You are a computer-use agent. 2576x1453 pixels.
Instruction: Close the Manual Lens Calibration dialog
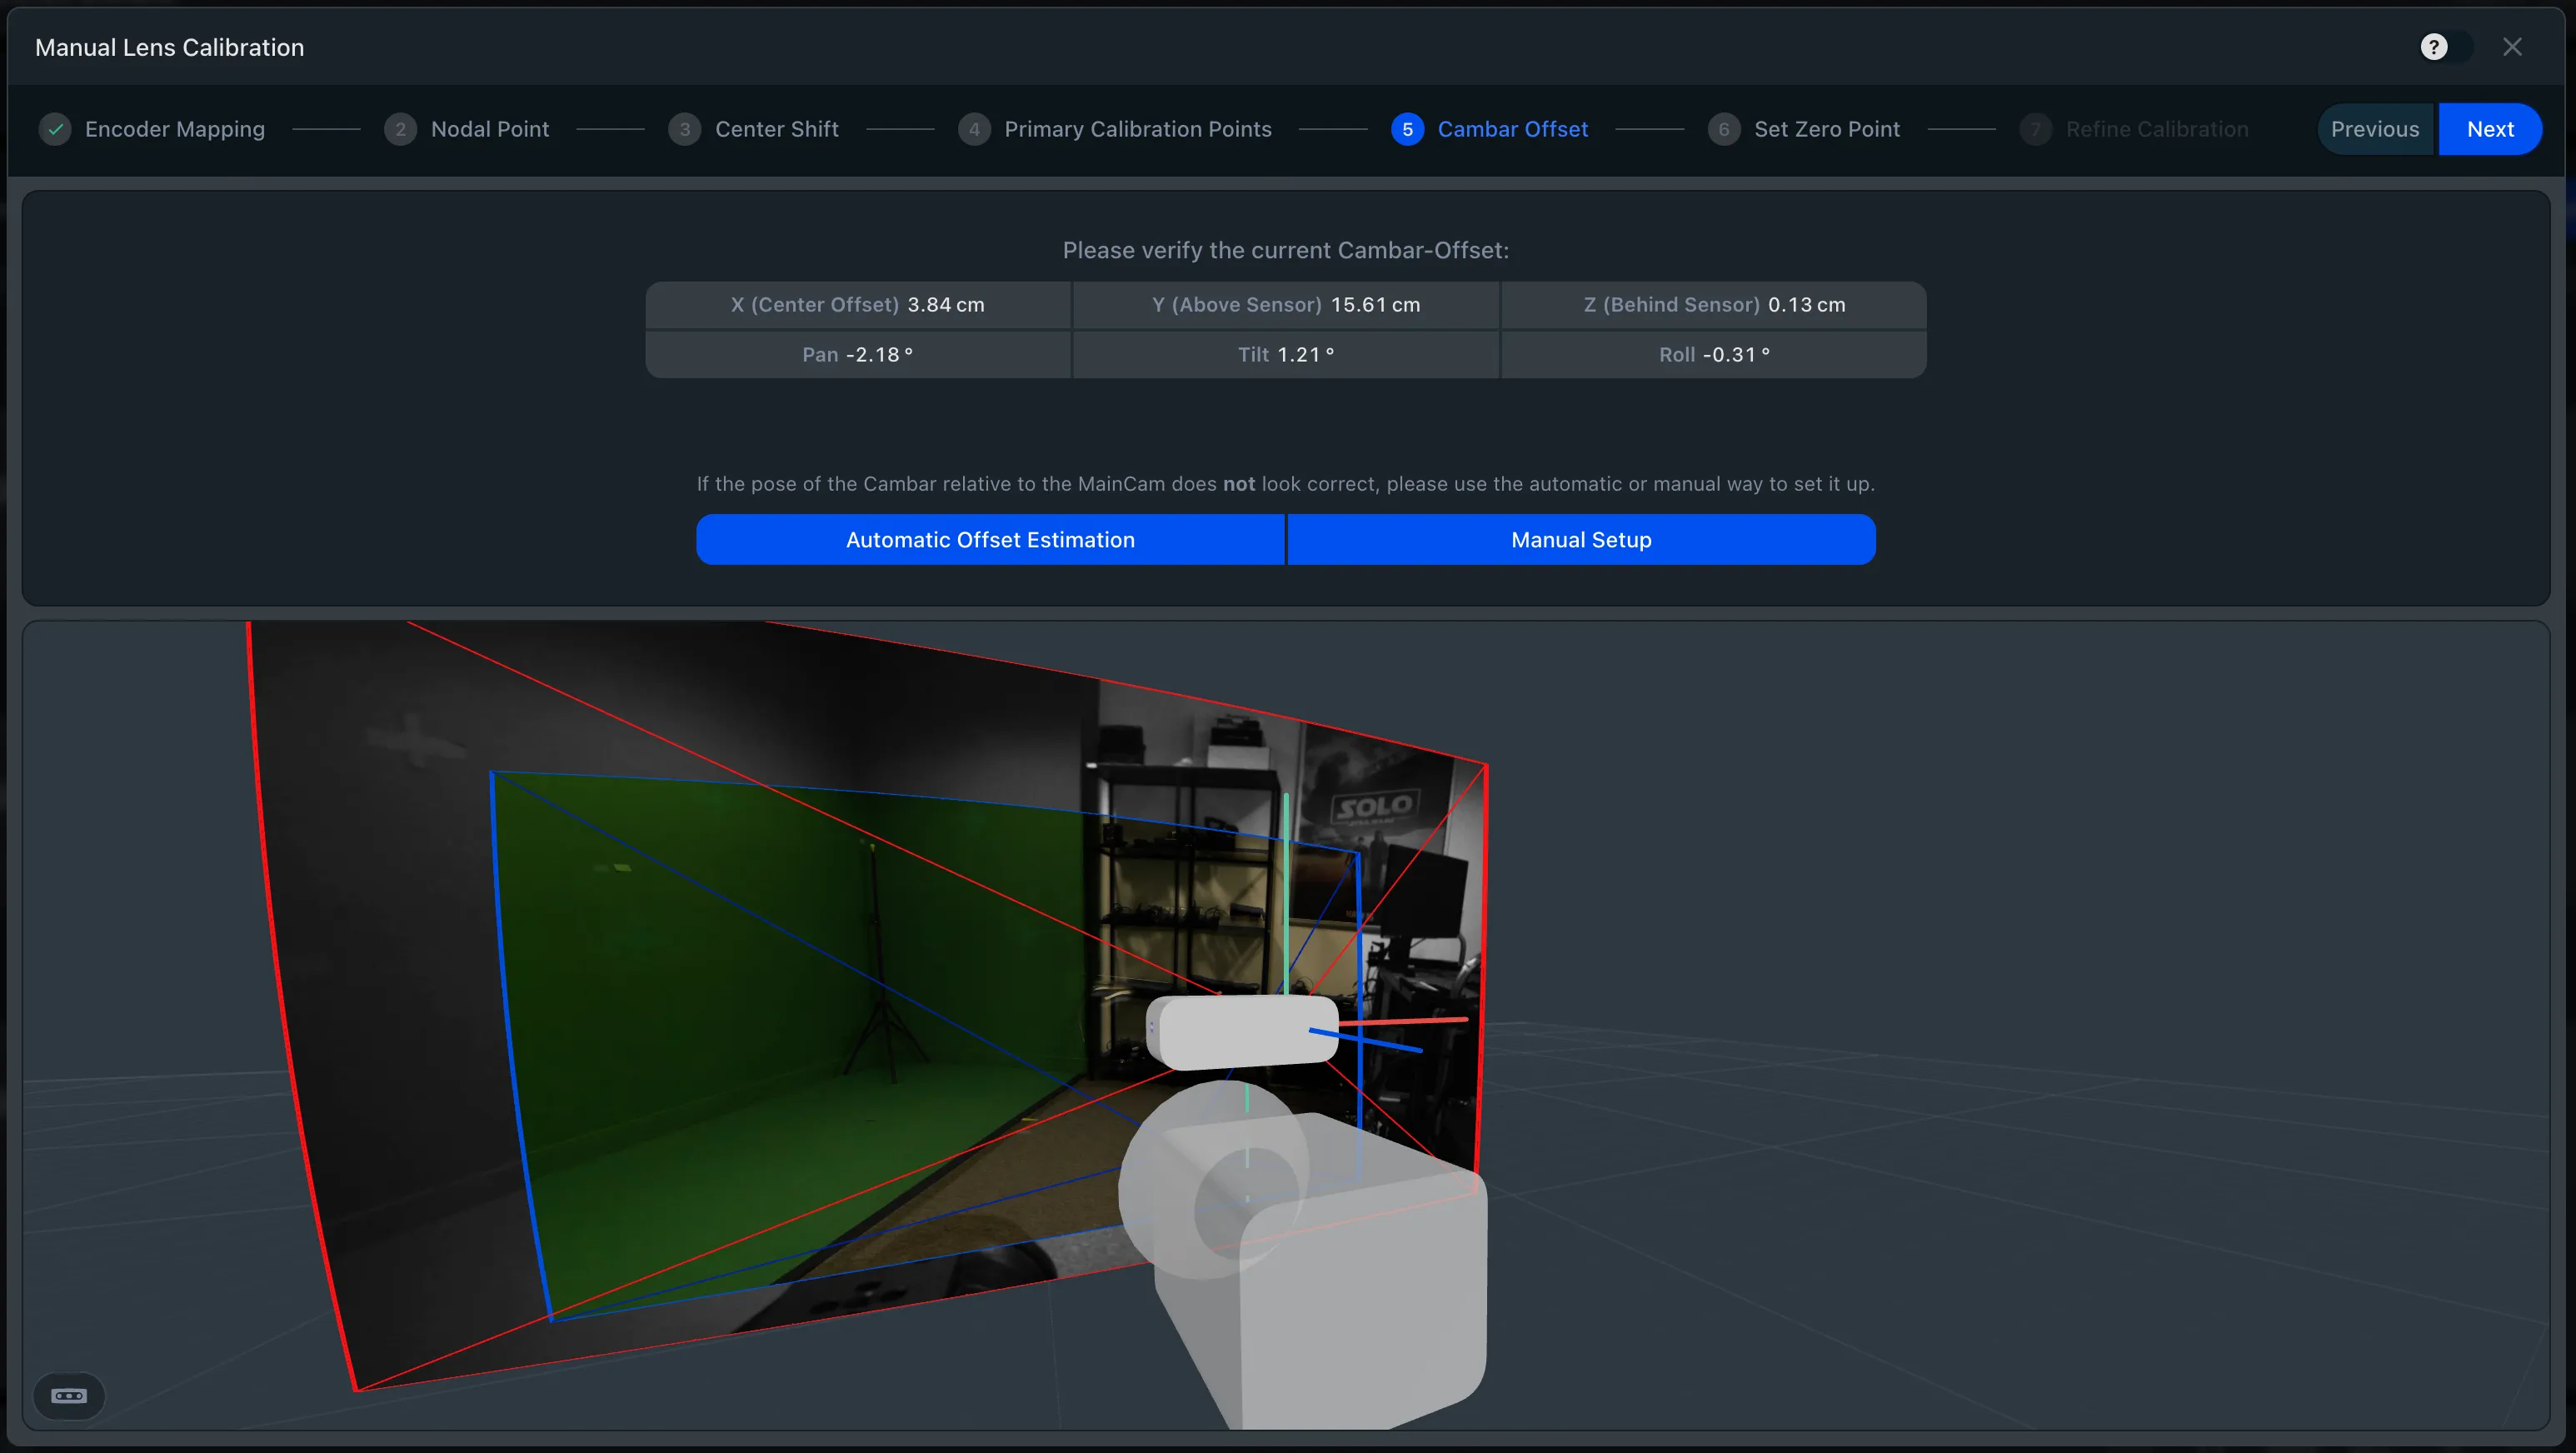(2512, 47)
